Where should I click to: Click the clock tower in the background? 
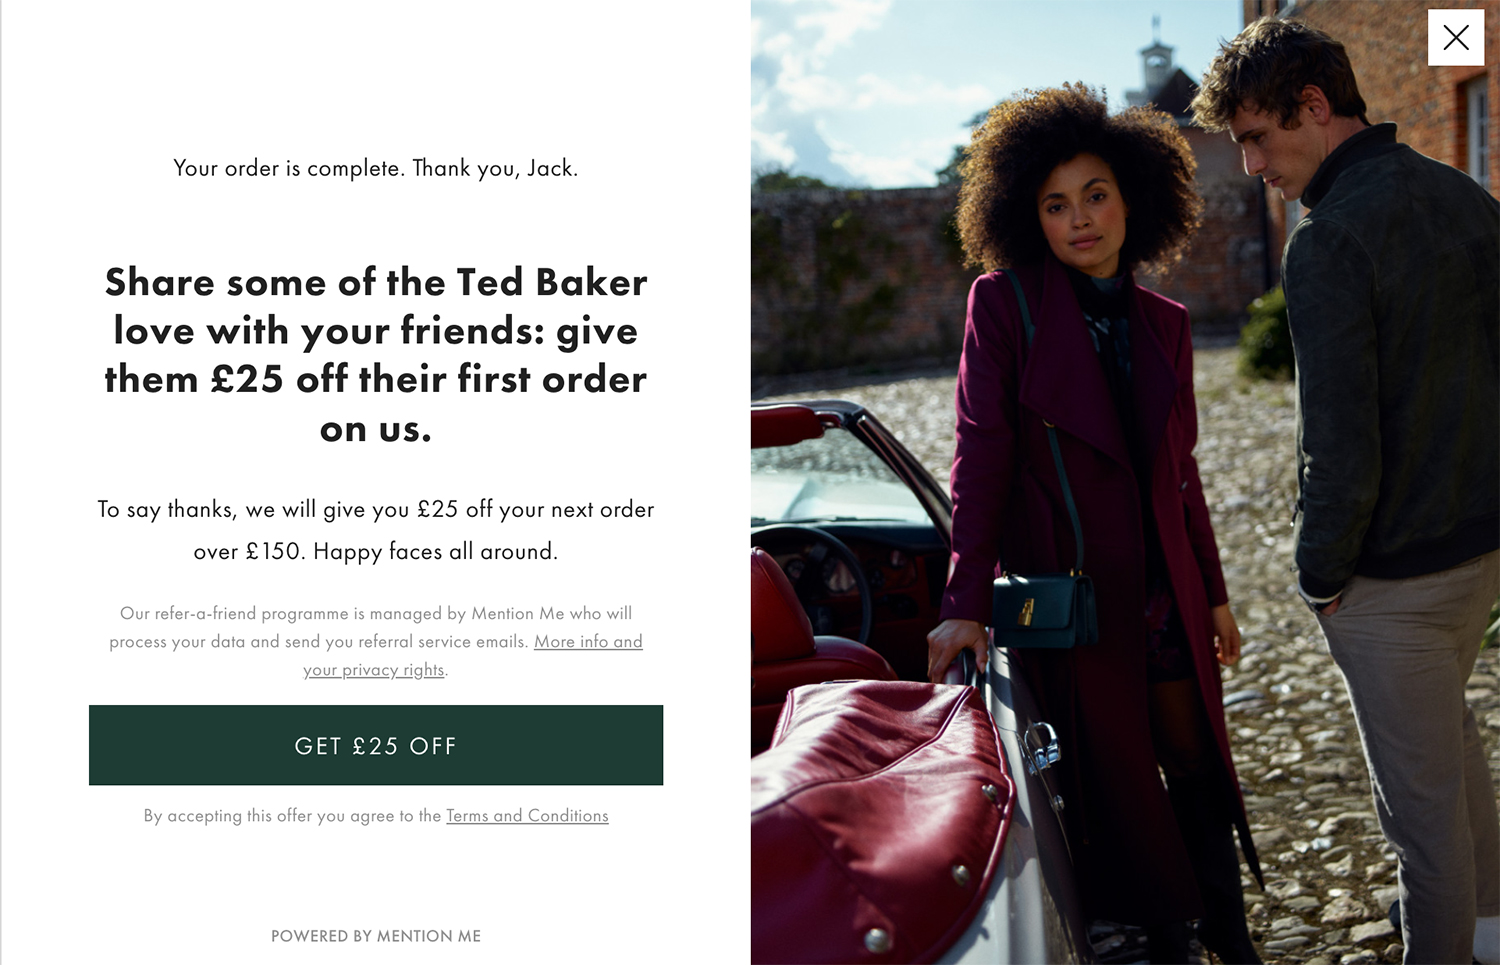tap(1158, 65)
